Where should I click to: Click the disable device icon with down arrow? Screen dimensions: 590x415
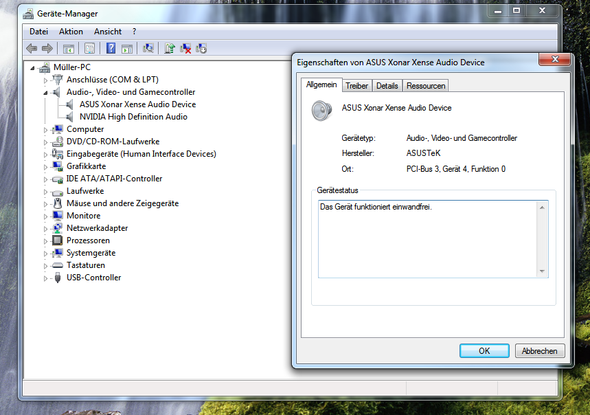[x=201, y=48]
